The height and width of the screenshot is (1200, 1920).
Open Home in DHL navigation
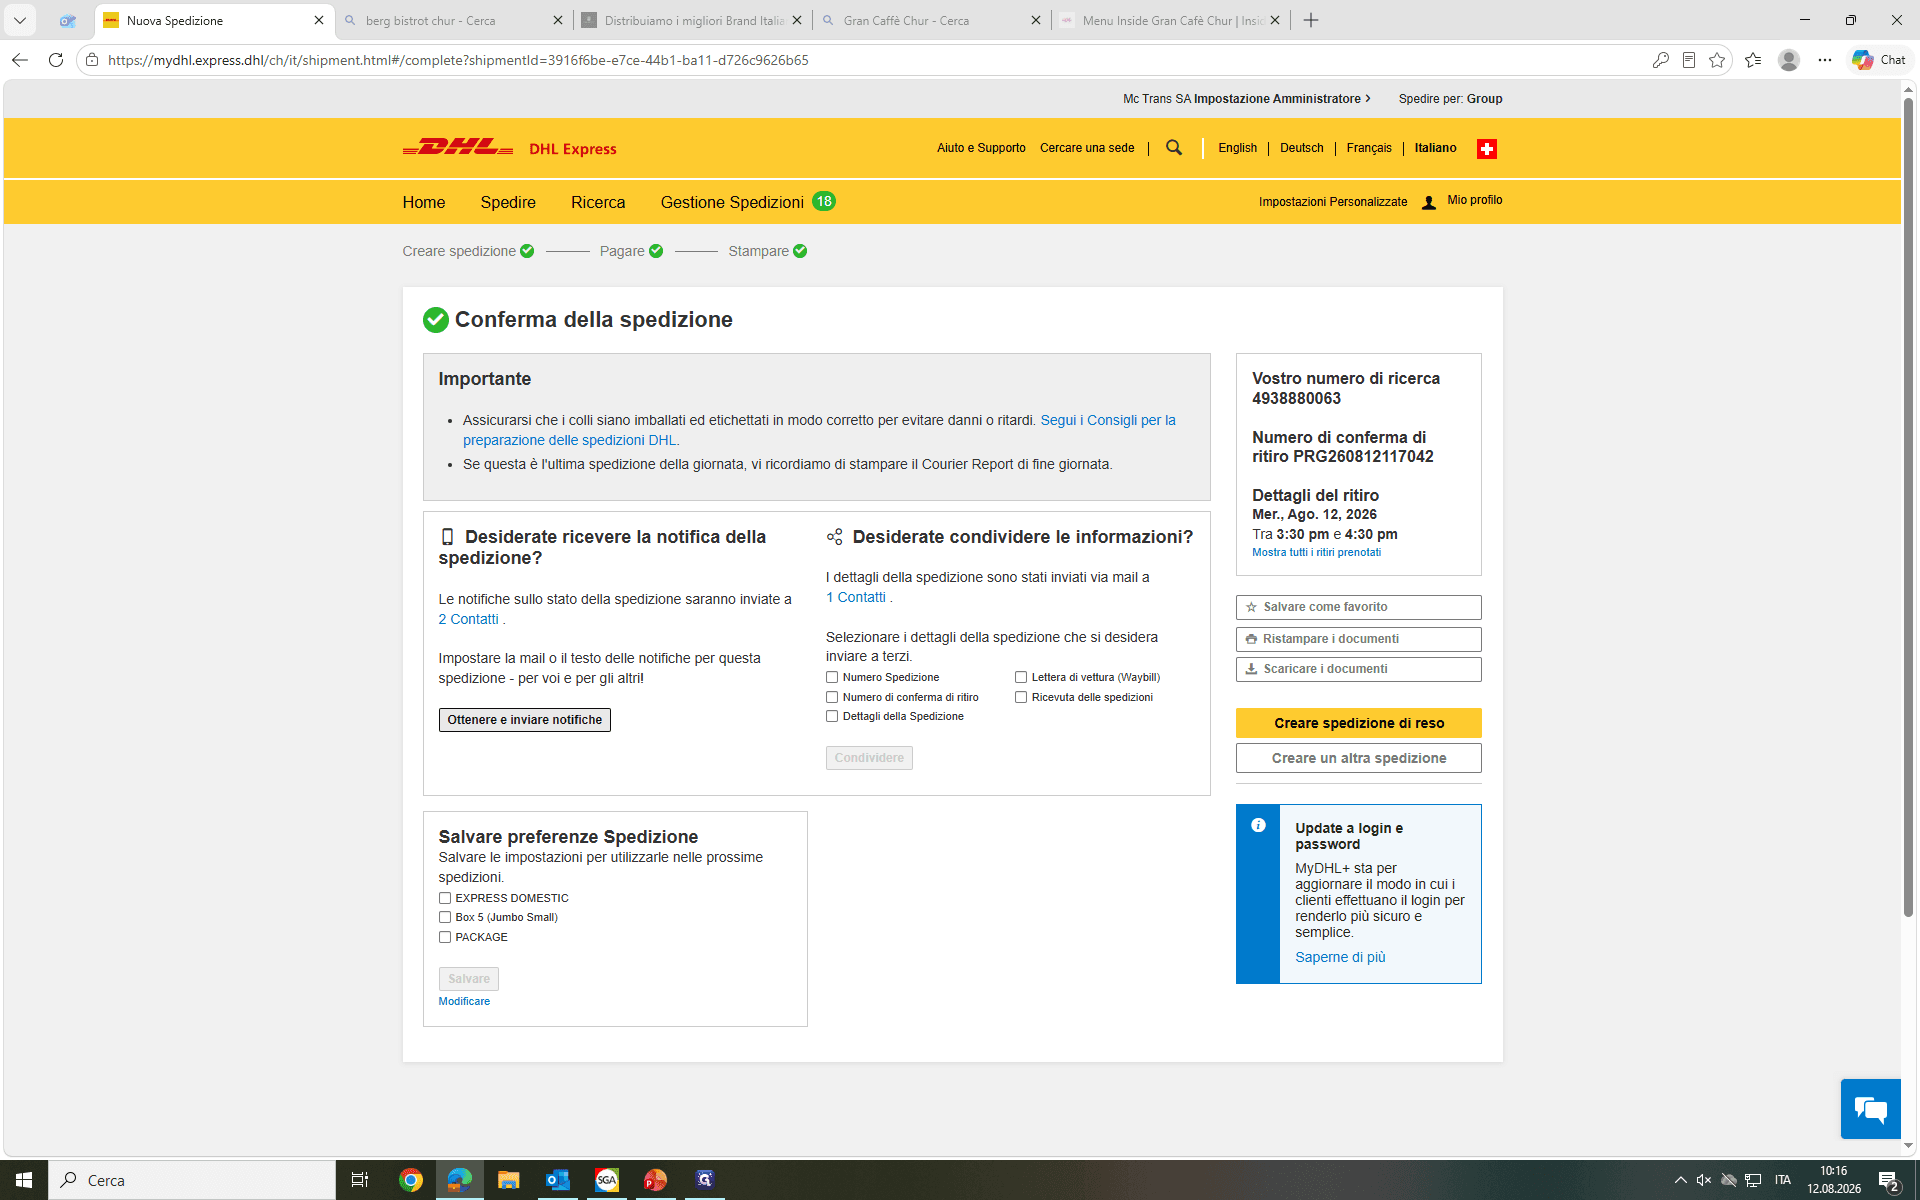coord(424,202)
